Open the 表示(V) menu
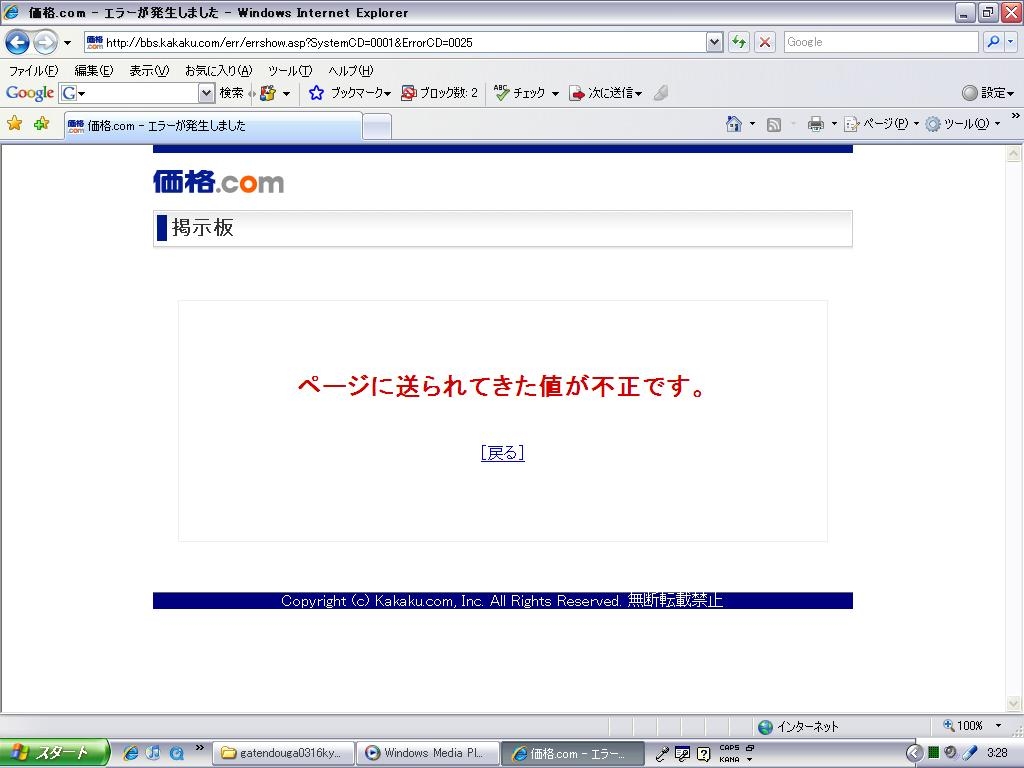Image resolution: width=1024 pixels, height=768 pixels. click(149, 71)
